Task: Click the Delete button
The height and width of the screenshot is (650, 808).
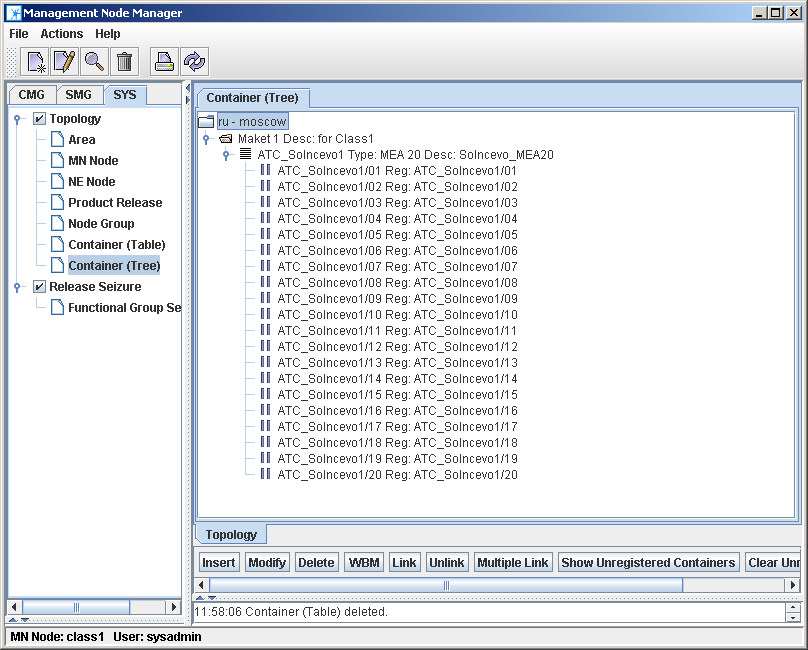Action: (x=316, y=562)
